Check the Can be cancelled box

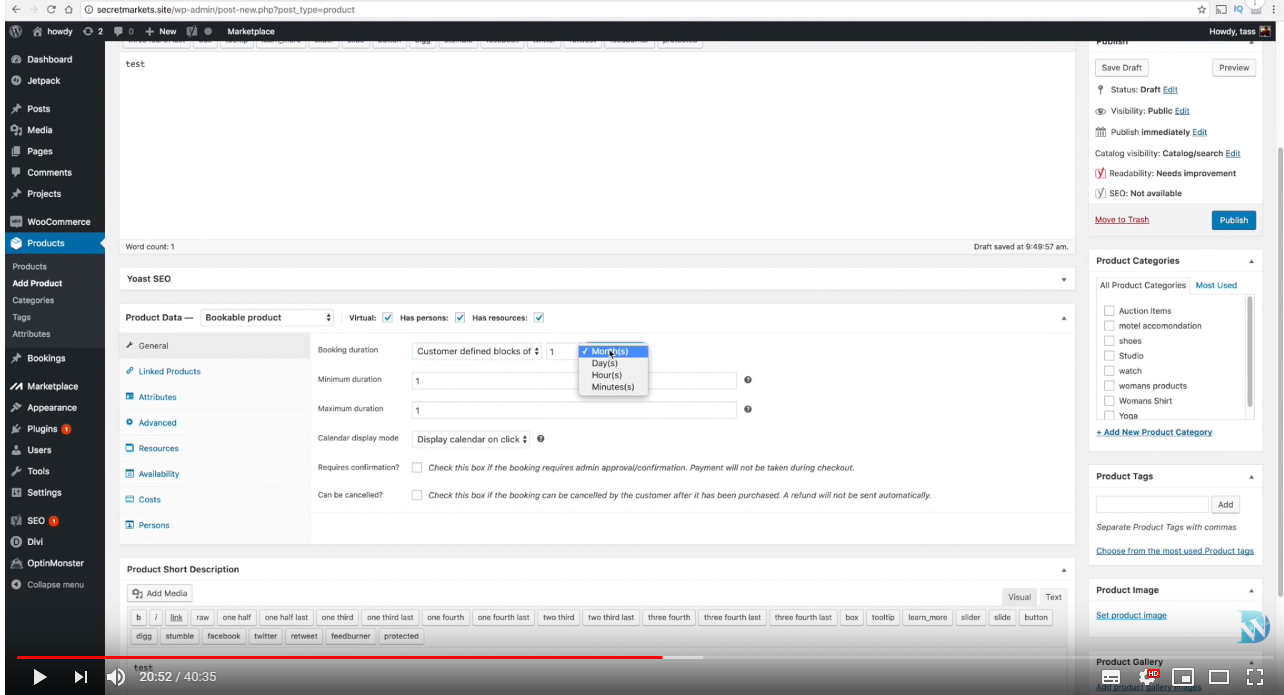coord(417,495)
